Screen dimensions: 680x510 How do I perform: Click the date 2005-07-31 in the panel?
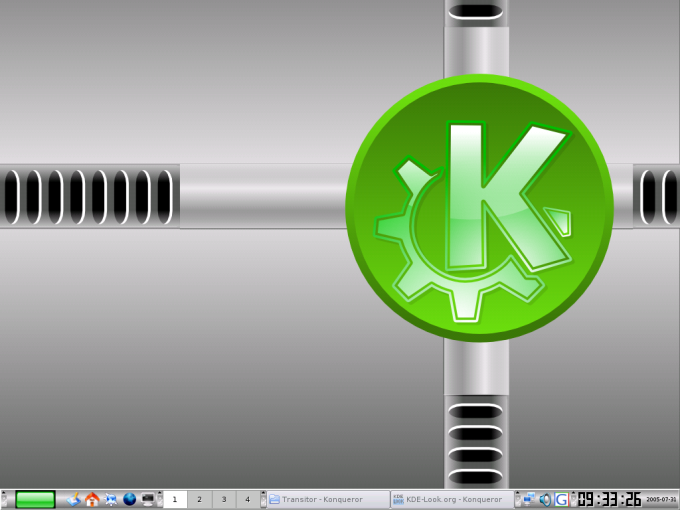661,500
